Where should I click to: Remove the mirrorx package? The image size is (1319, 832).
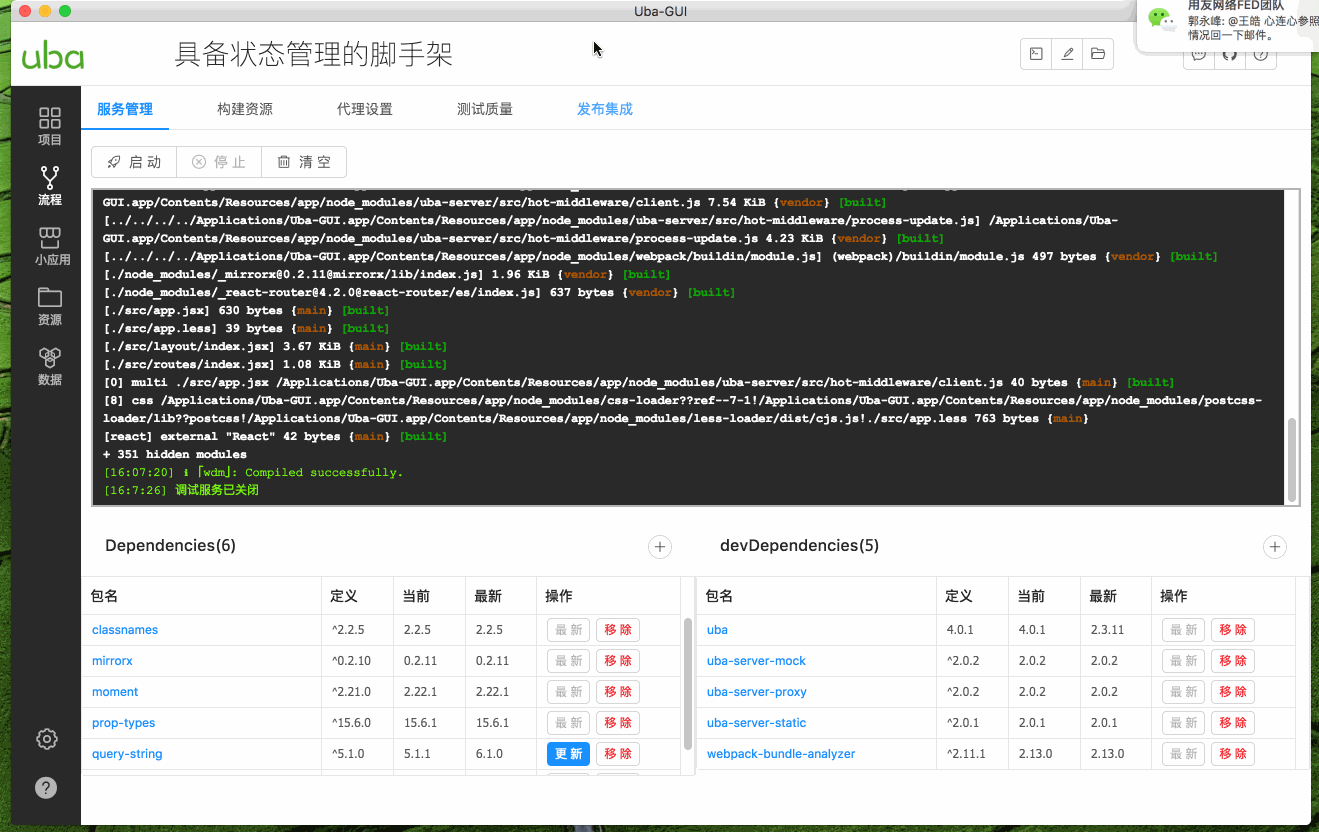tap(618, 661)
